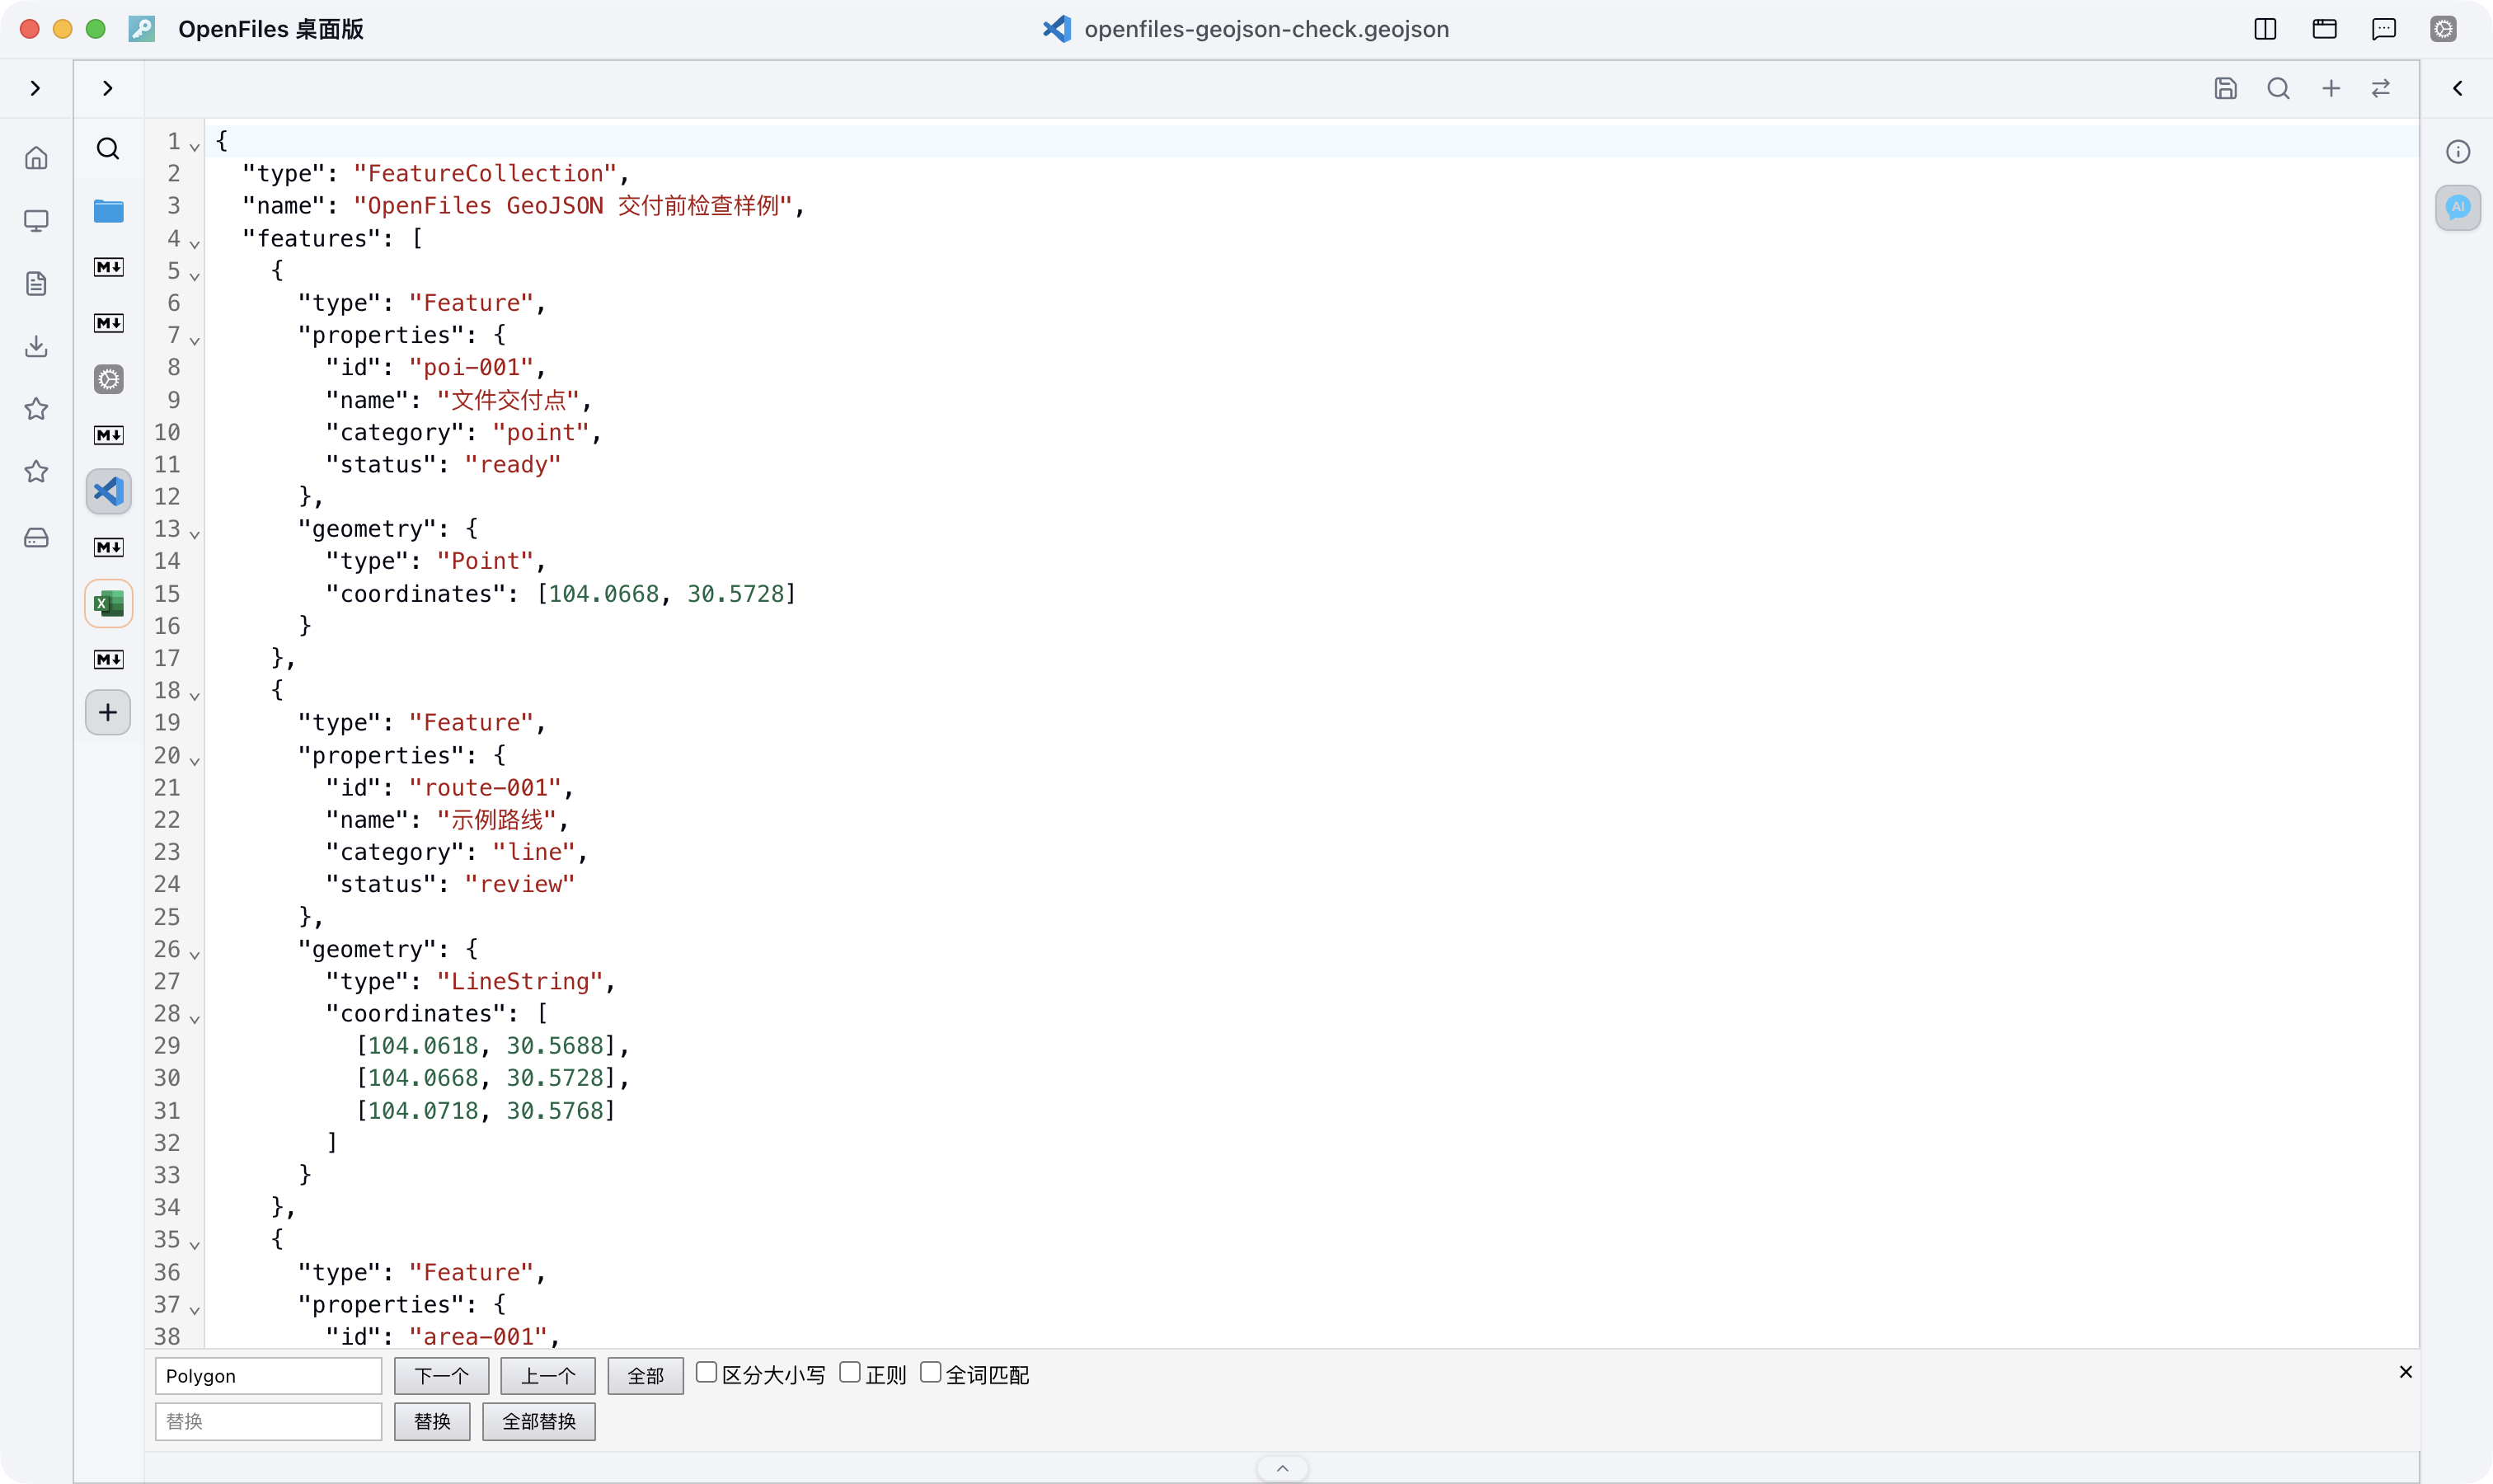Enable 区分大小写 case-sensitive checkbox
Viewport: 2493px width, 1484px height.
pos(706,1373)
